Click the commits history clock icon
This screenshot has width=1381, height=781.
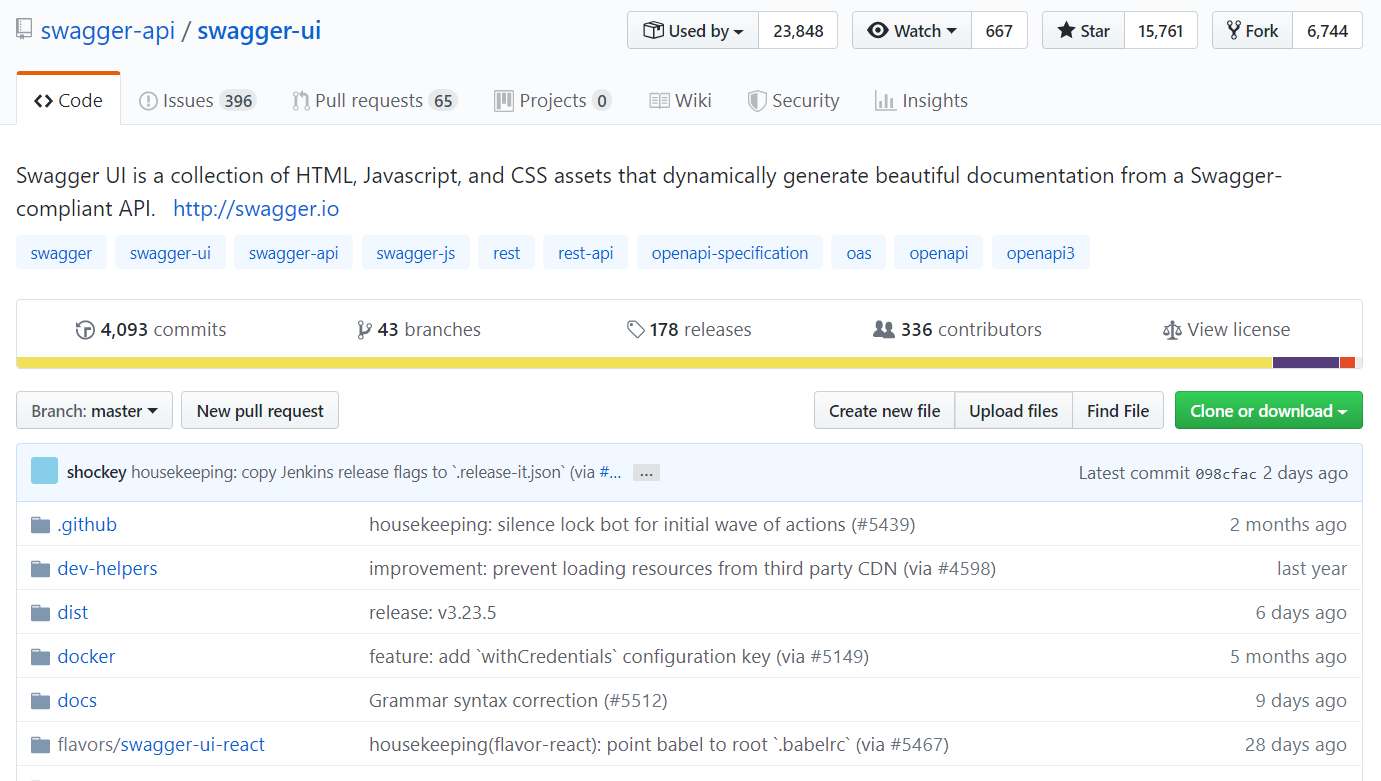click(85, 330)
